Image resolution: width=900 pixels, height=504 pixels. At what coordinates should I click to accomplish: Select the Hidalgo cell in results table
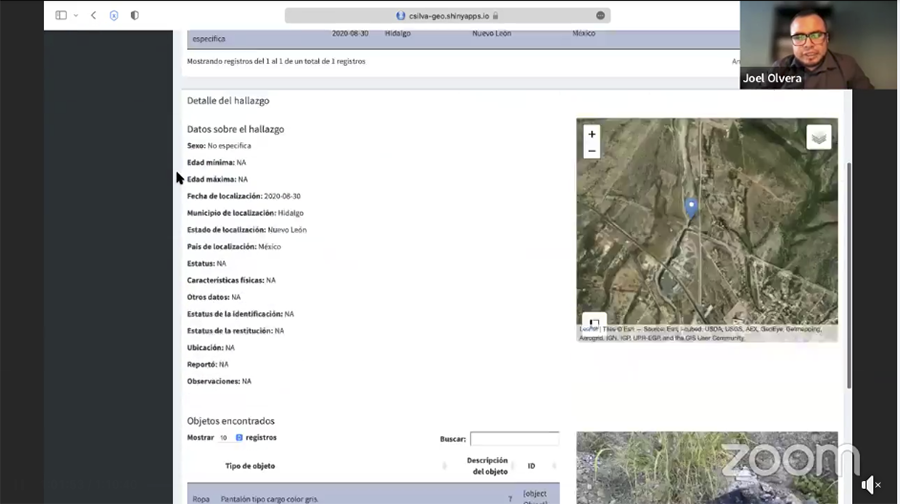[x=398, y=33]
